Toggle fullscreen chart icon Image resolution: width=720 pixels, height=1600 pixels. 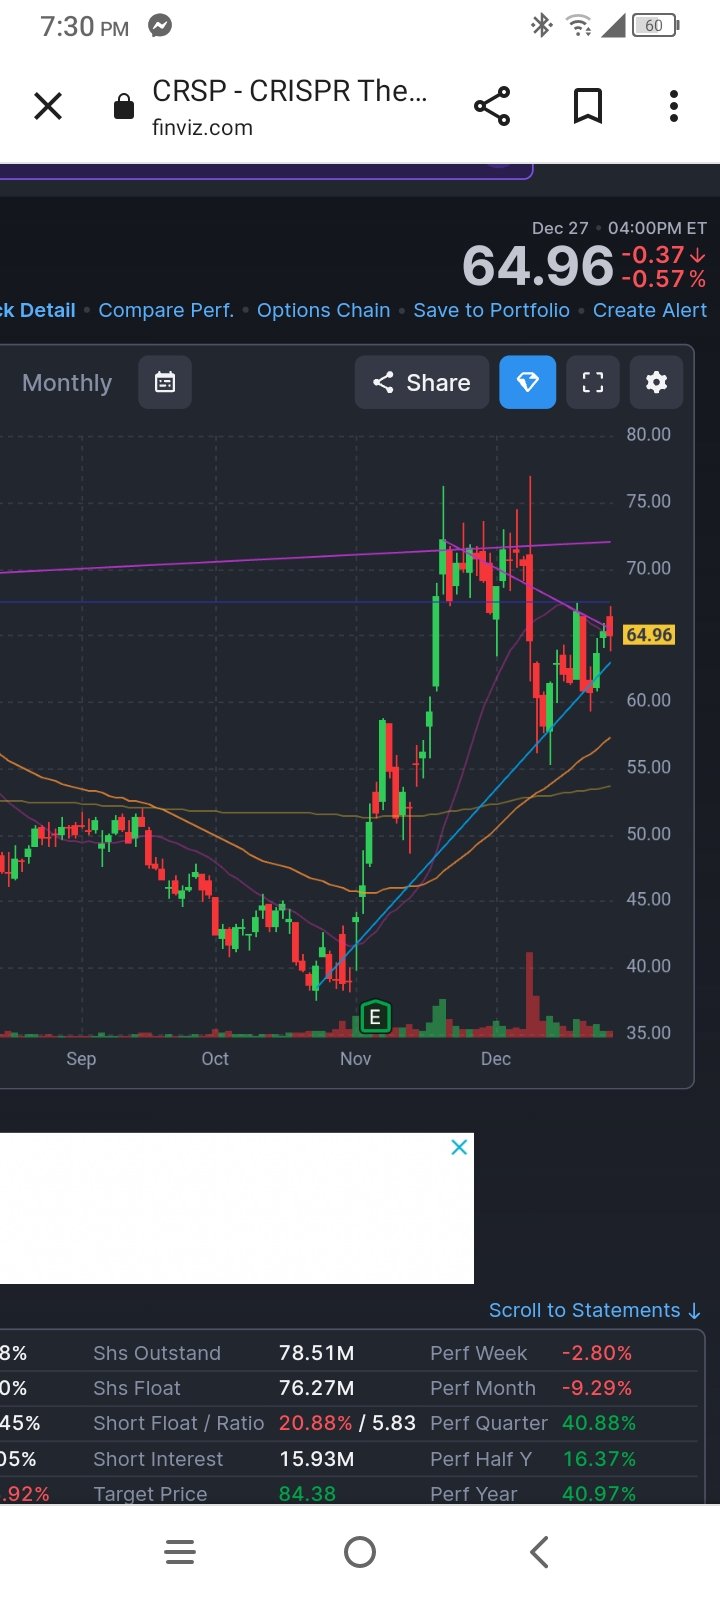(593, 382)
